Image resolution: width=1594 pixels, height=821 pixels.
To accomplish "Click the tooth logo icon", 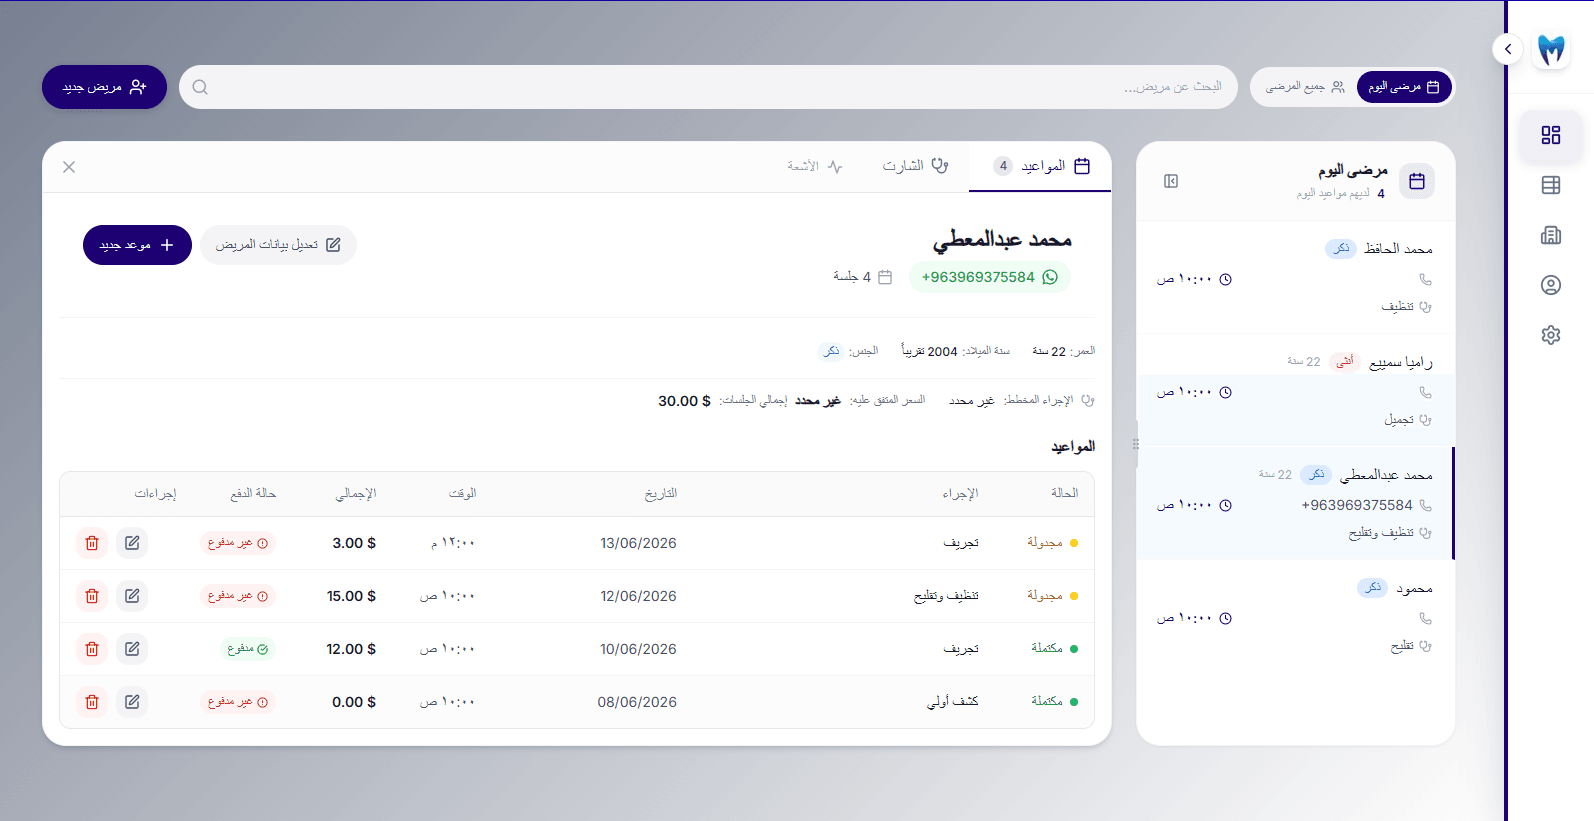I will pyautogui.click(x=1551, y=49).
